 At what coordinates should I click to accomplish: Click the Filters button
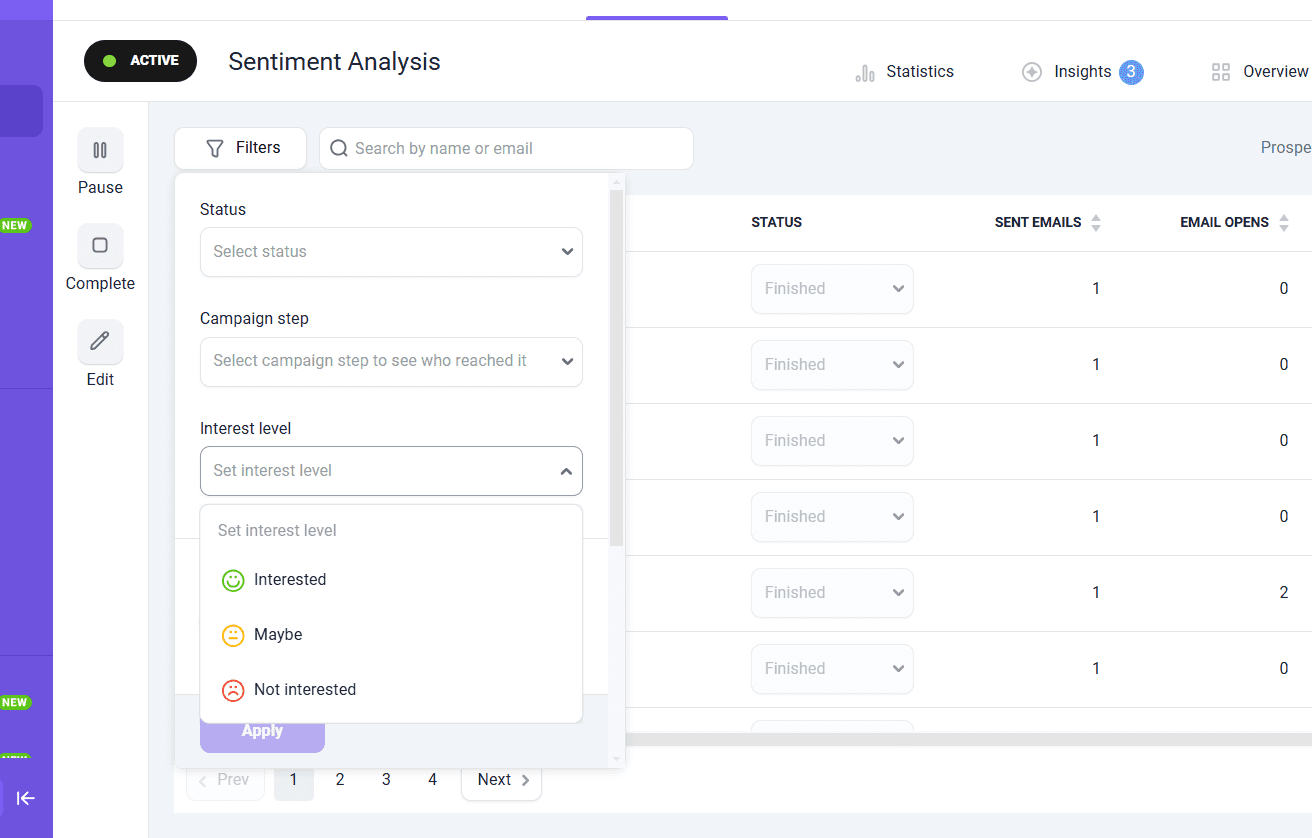(x=241, y=148)
